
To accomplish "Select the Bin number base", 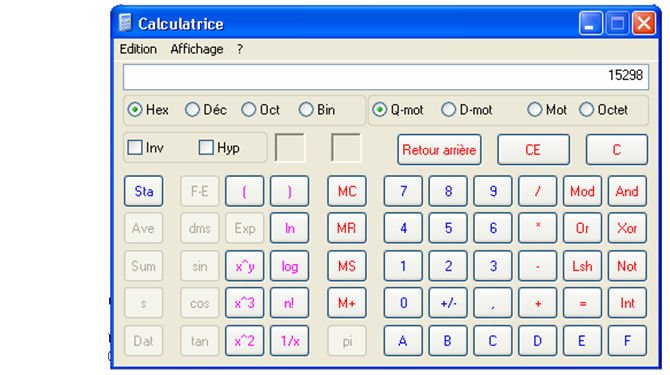I will click(306, 110).
